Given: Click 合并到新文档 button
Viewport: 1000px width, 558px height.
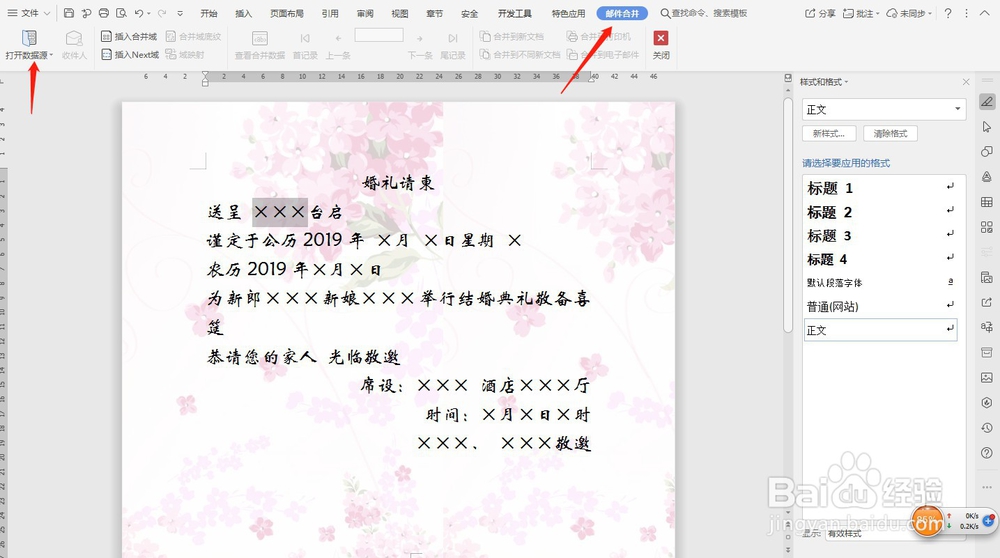Looking at the screenshot, I should [x=511, y=36].
